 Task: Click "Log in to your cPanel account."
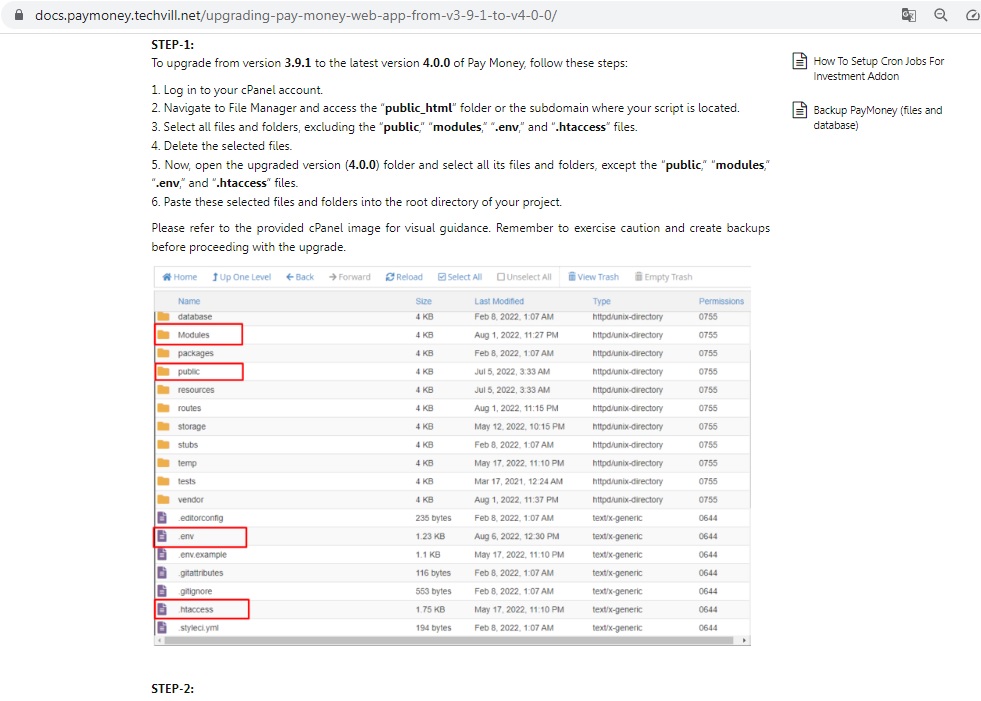click(243, 90)
